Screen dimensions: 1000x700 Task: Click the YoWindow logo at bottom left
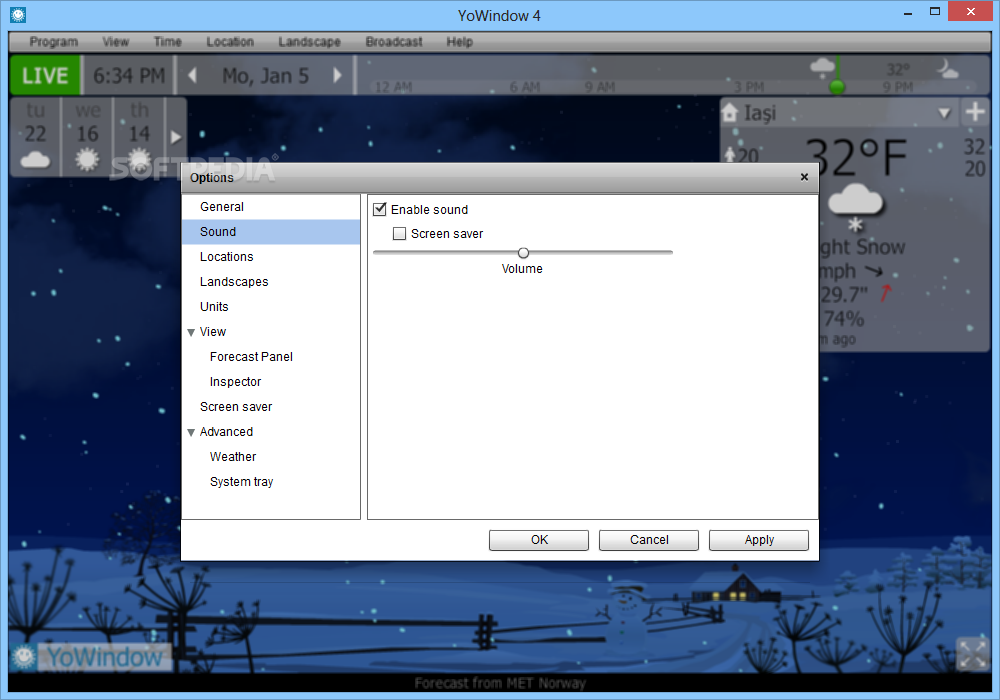coord(91,657)
